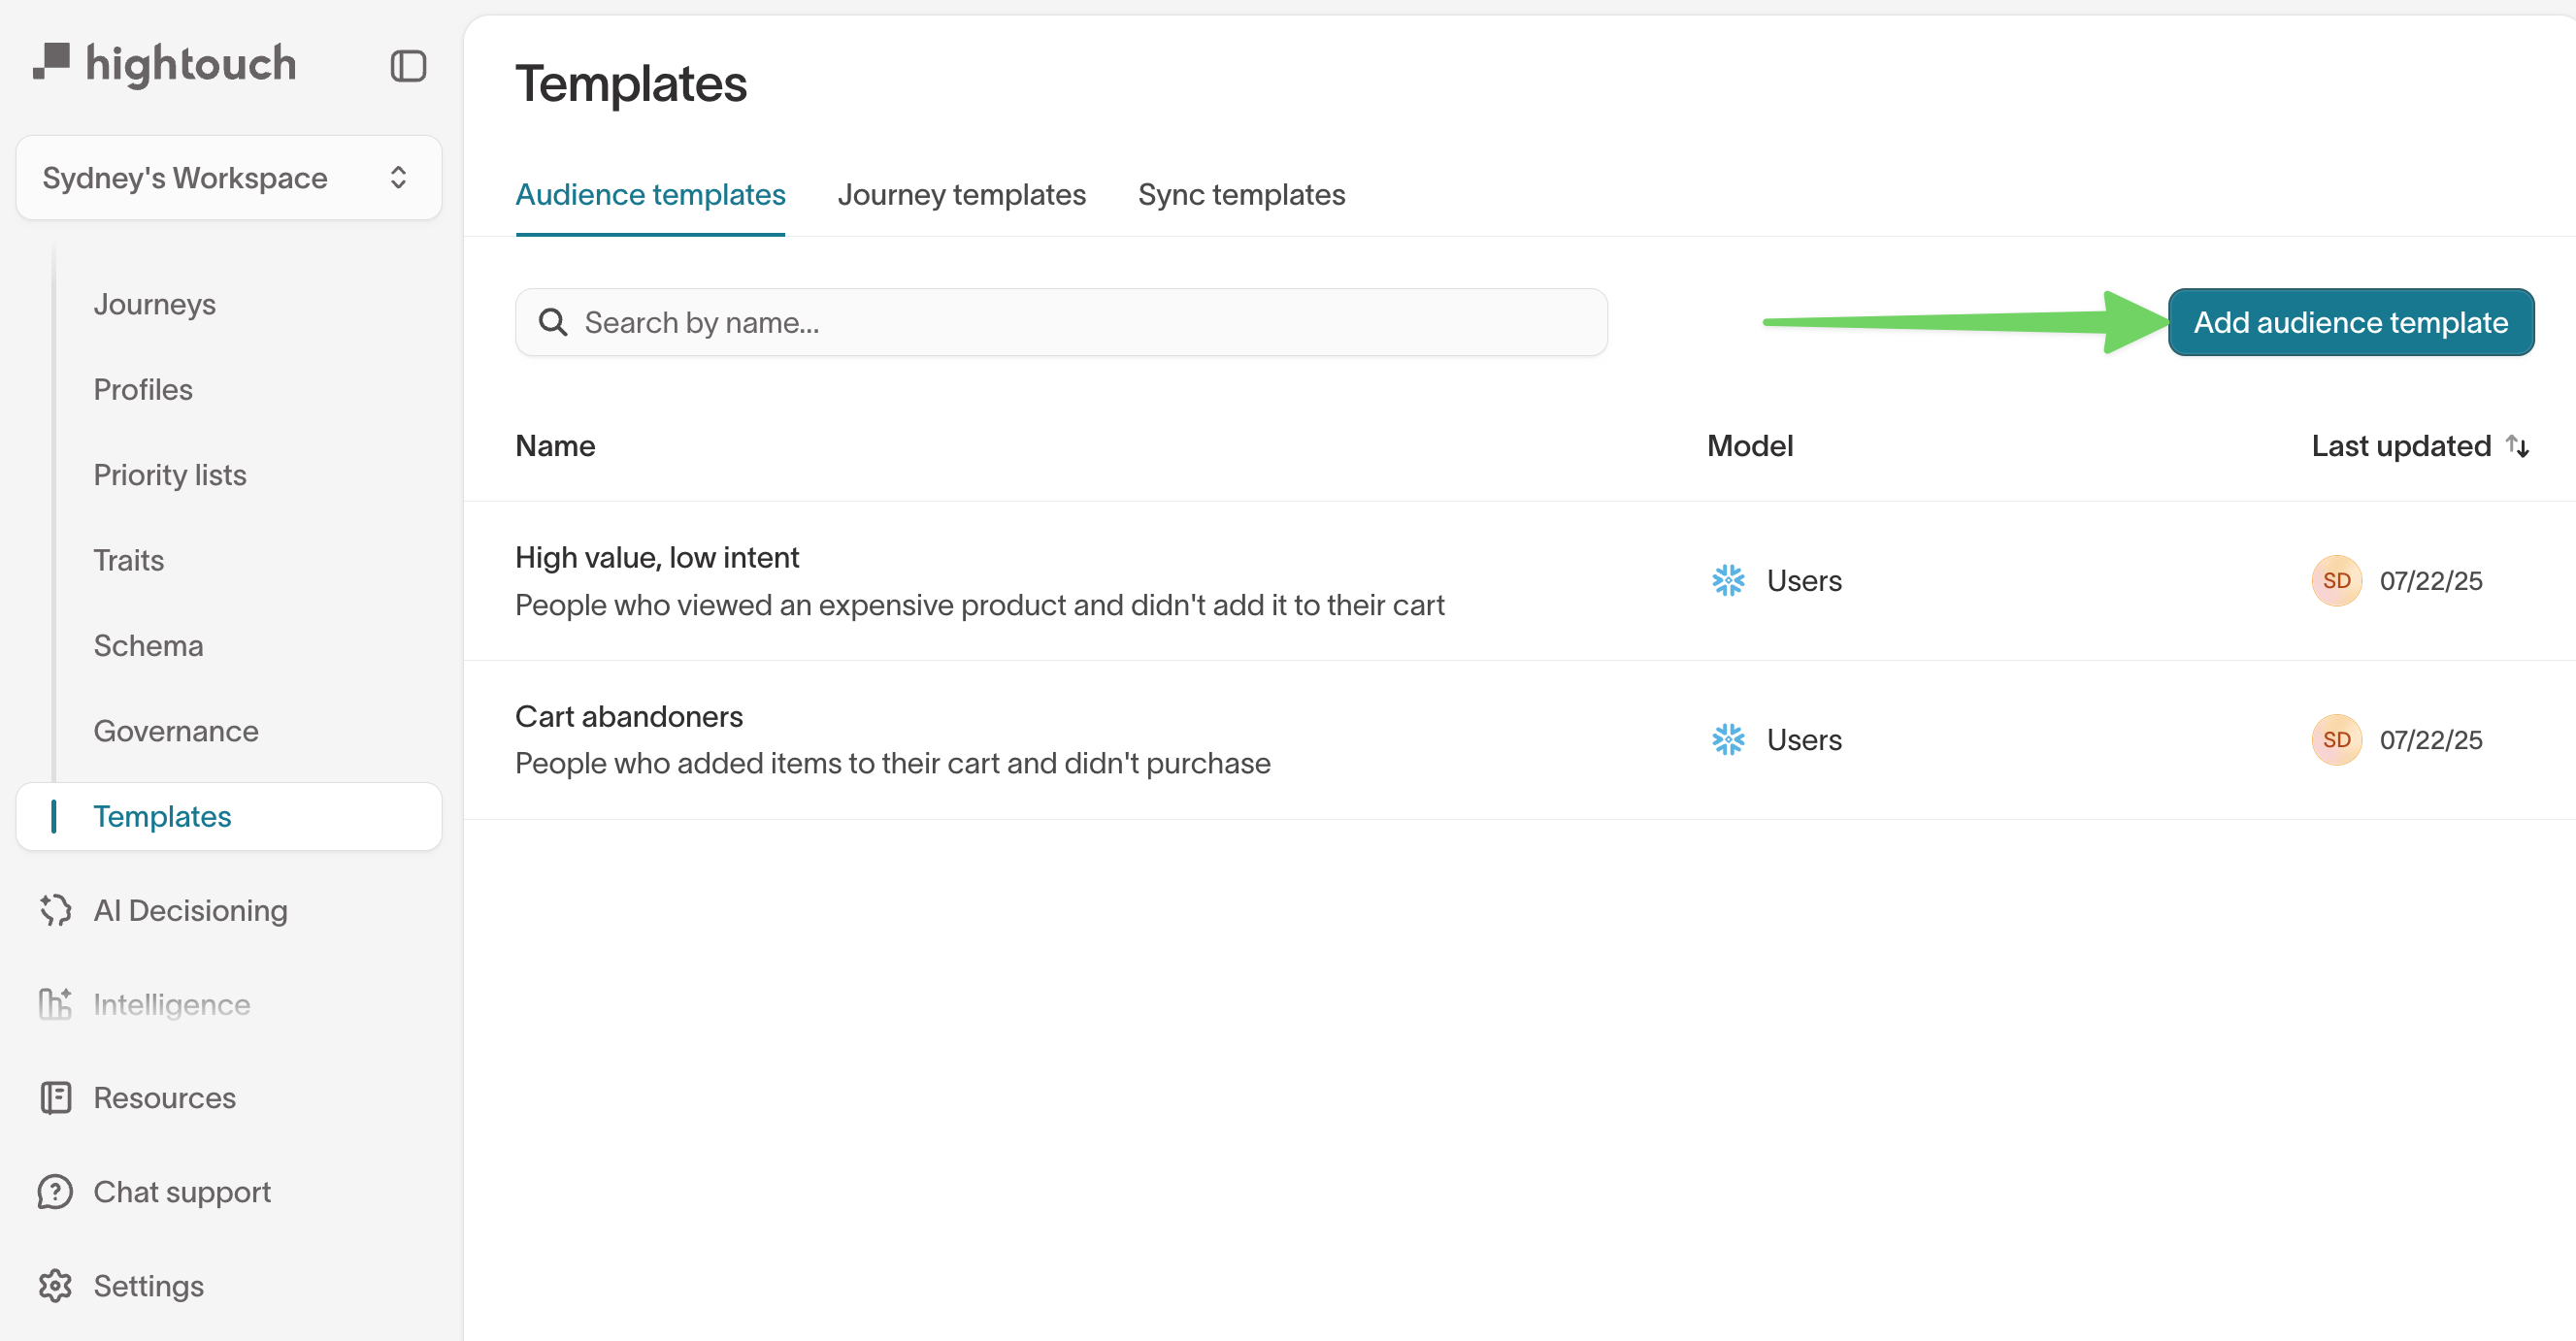Switch to the Audience templates tab
The image size is (2576, 1341).
tap(650, 195)
